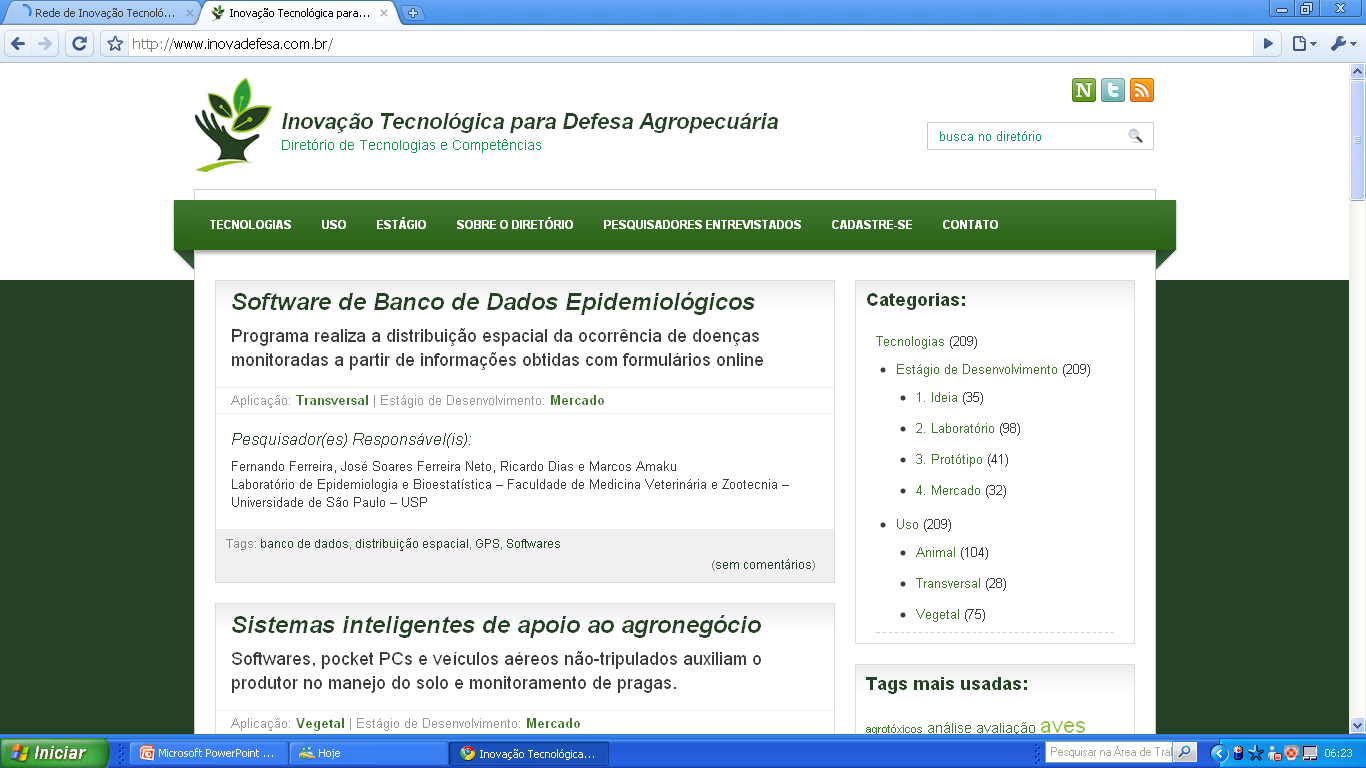Open the '3. Protótipo' category
The width and height of the screenshot is (1366, 768).
pos(949,460)
